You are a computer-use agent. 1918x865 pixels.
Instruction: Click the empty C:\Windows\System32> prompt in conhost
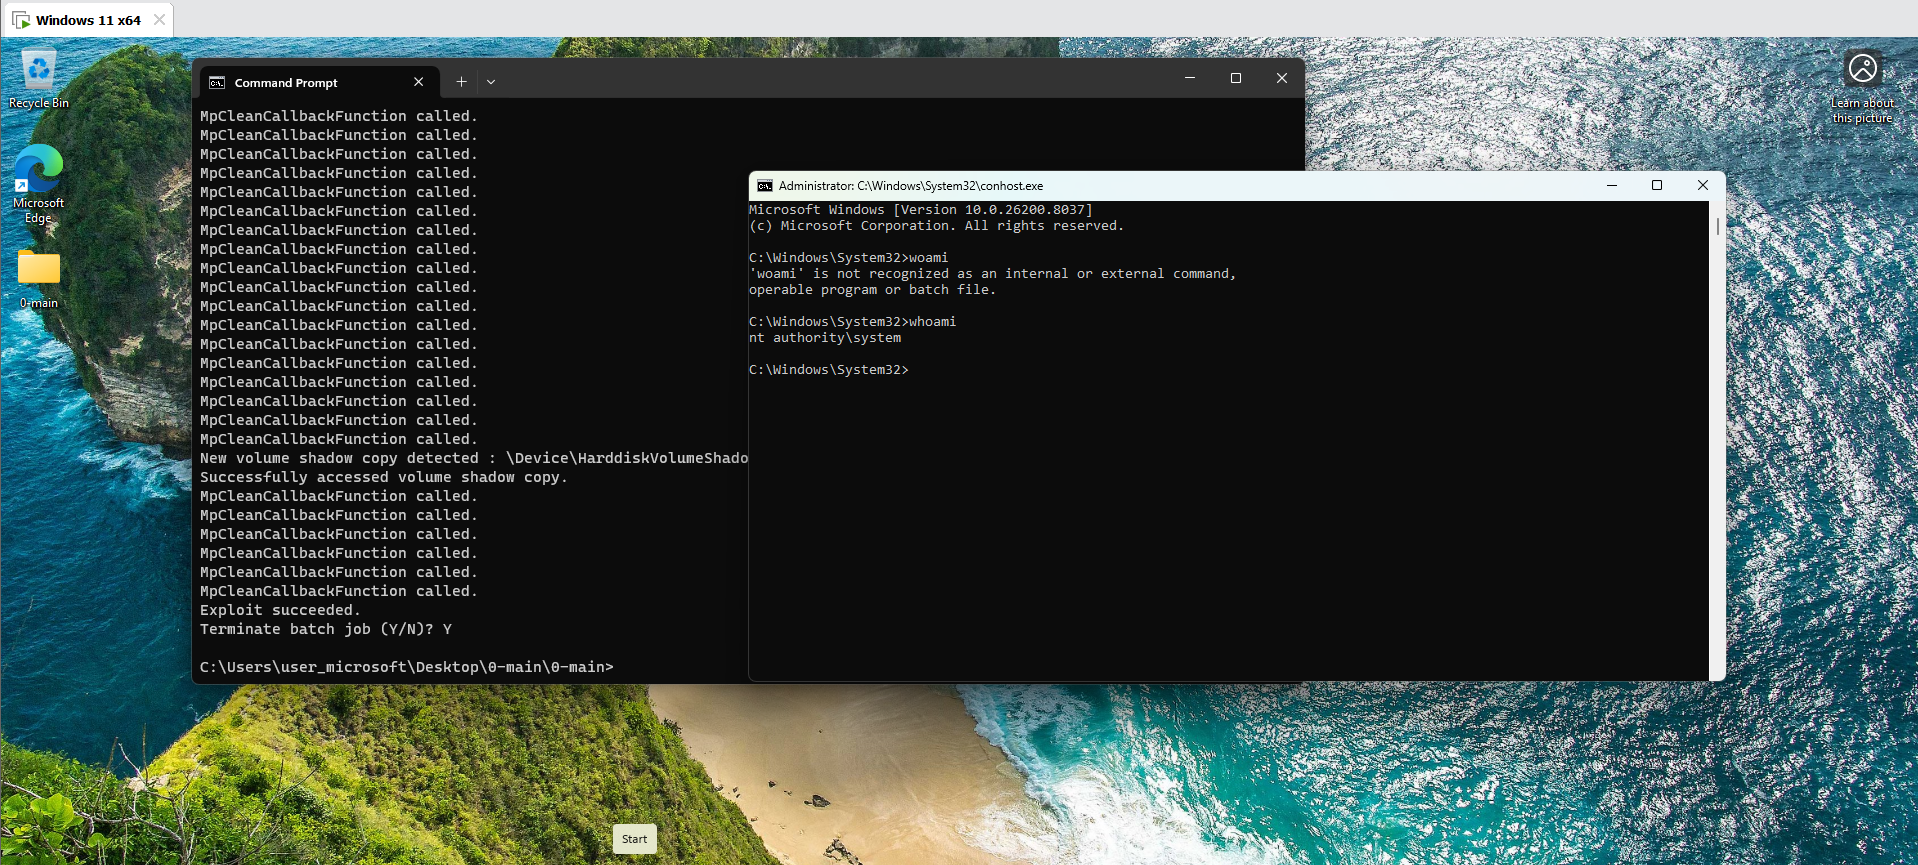click(x=829, y=370)
